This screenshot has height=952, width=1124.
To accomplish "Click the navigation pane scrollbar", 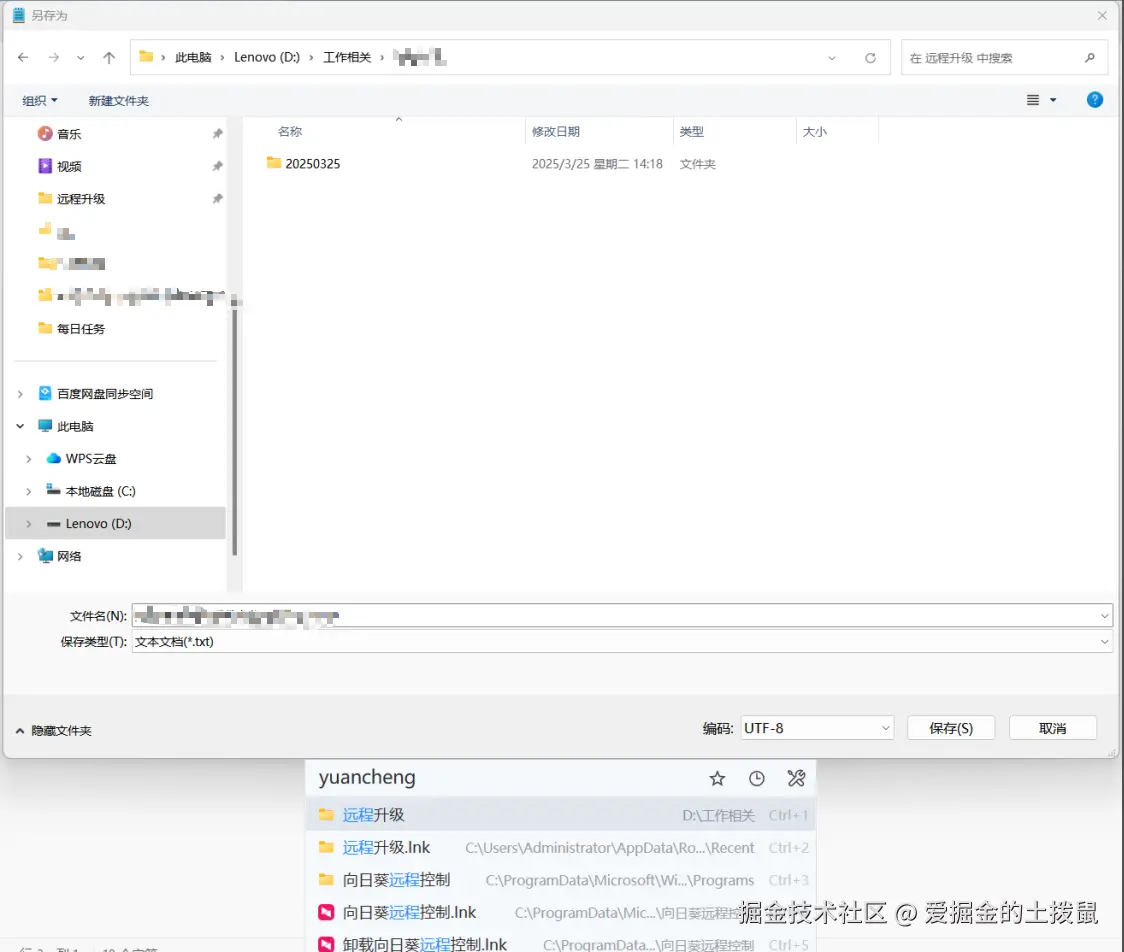I will click(x=234, y=430).
